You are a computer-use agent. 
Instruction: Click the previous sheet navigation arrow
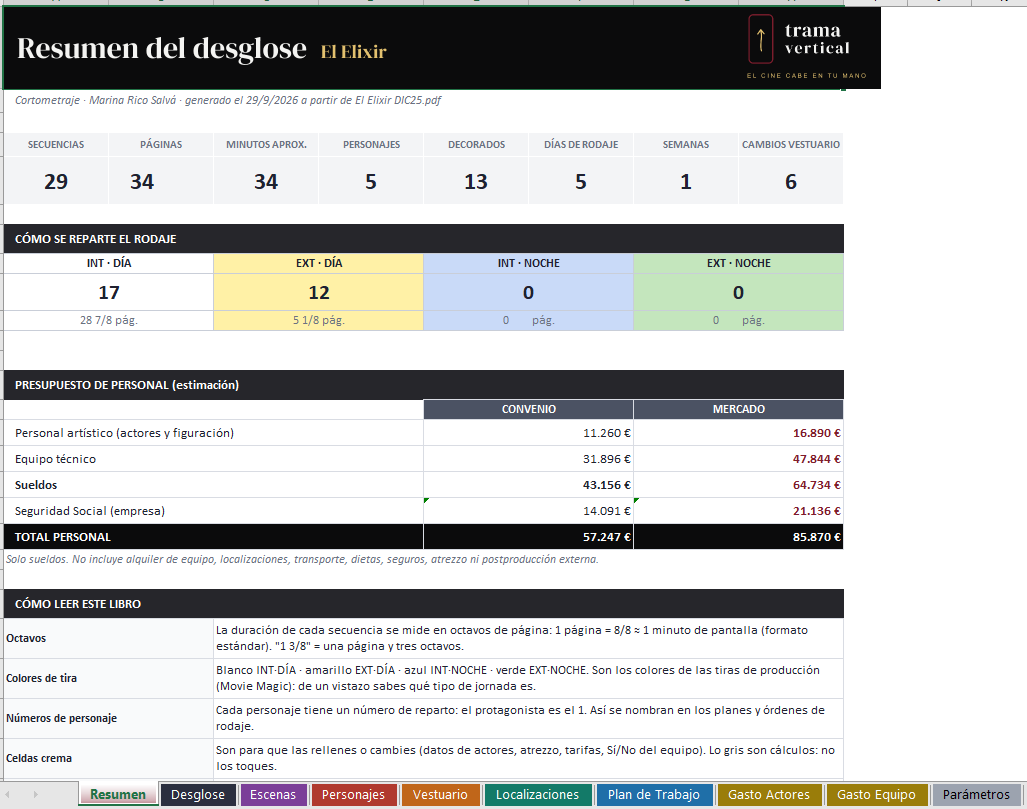[x=8, y=795]
